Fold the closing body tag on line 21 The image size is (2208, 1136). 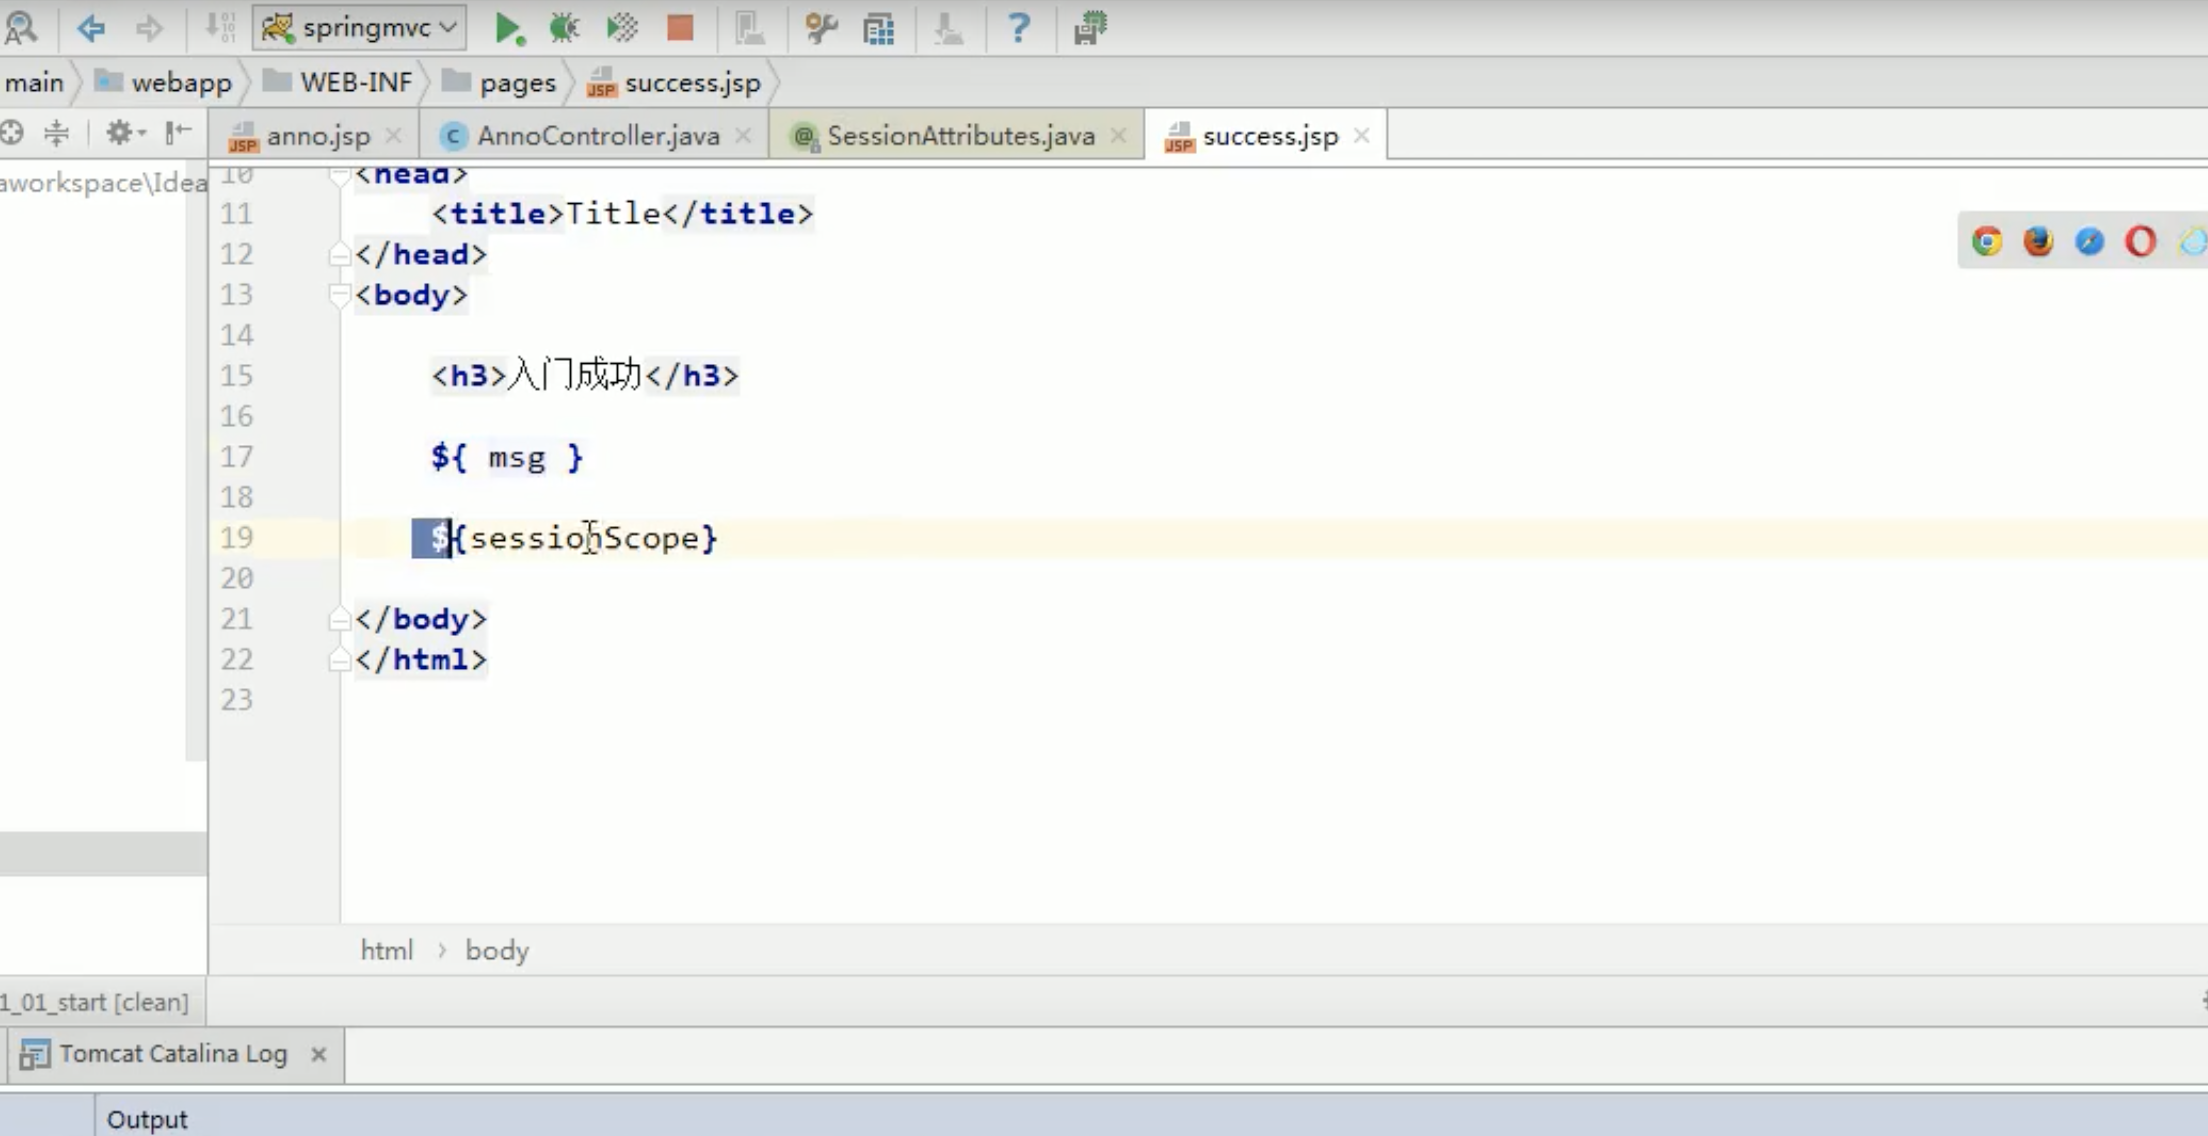339,619
